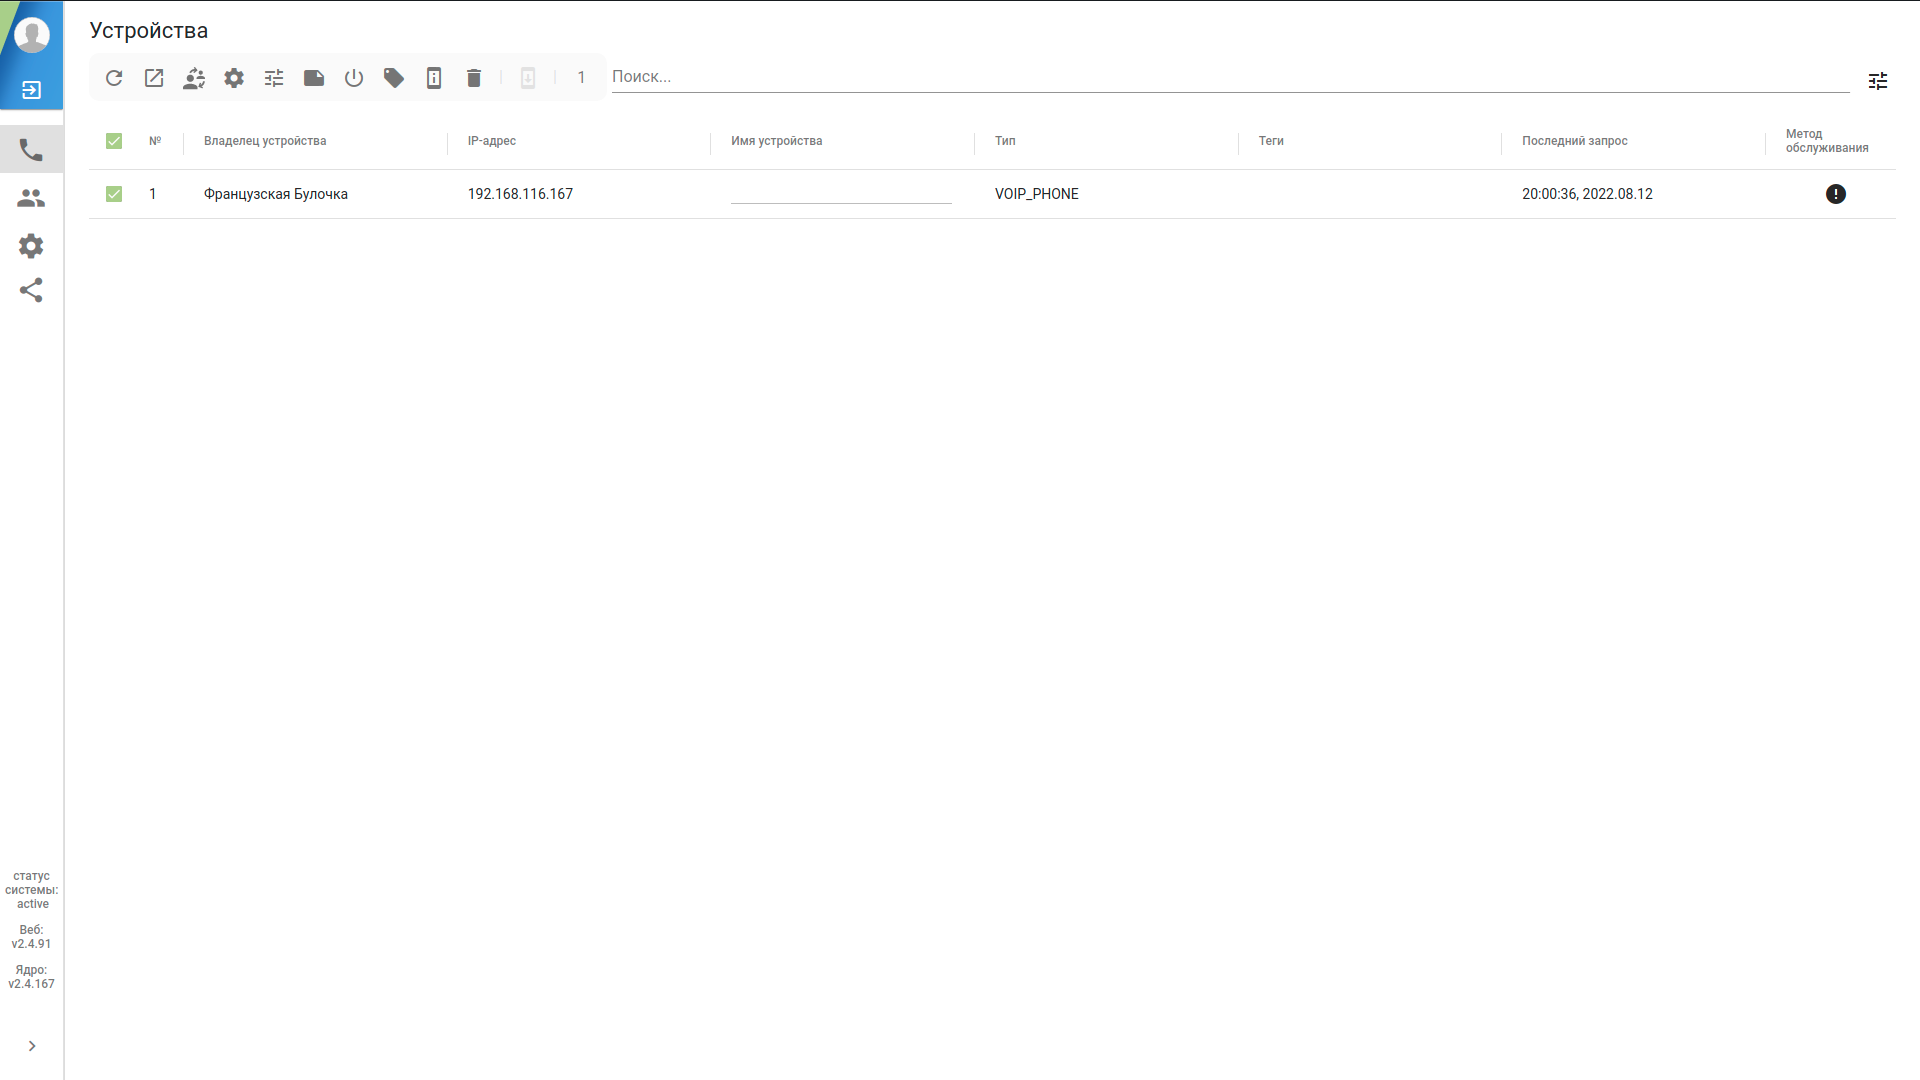
Task: Click the Поиск search field
Action: click(x=1230, y=77)
